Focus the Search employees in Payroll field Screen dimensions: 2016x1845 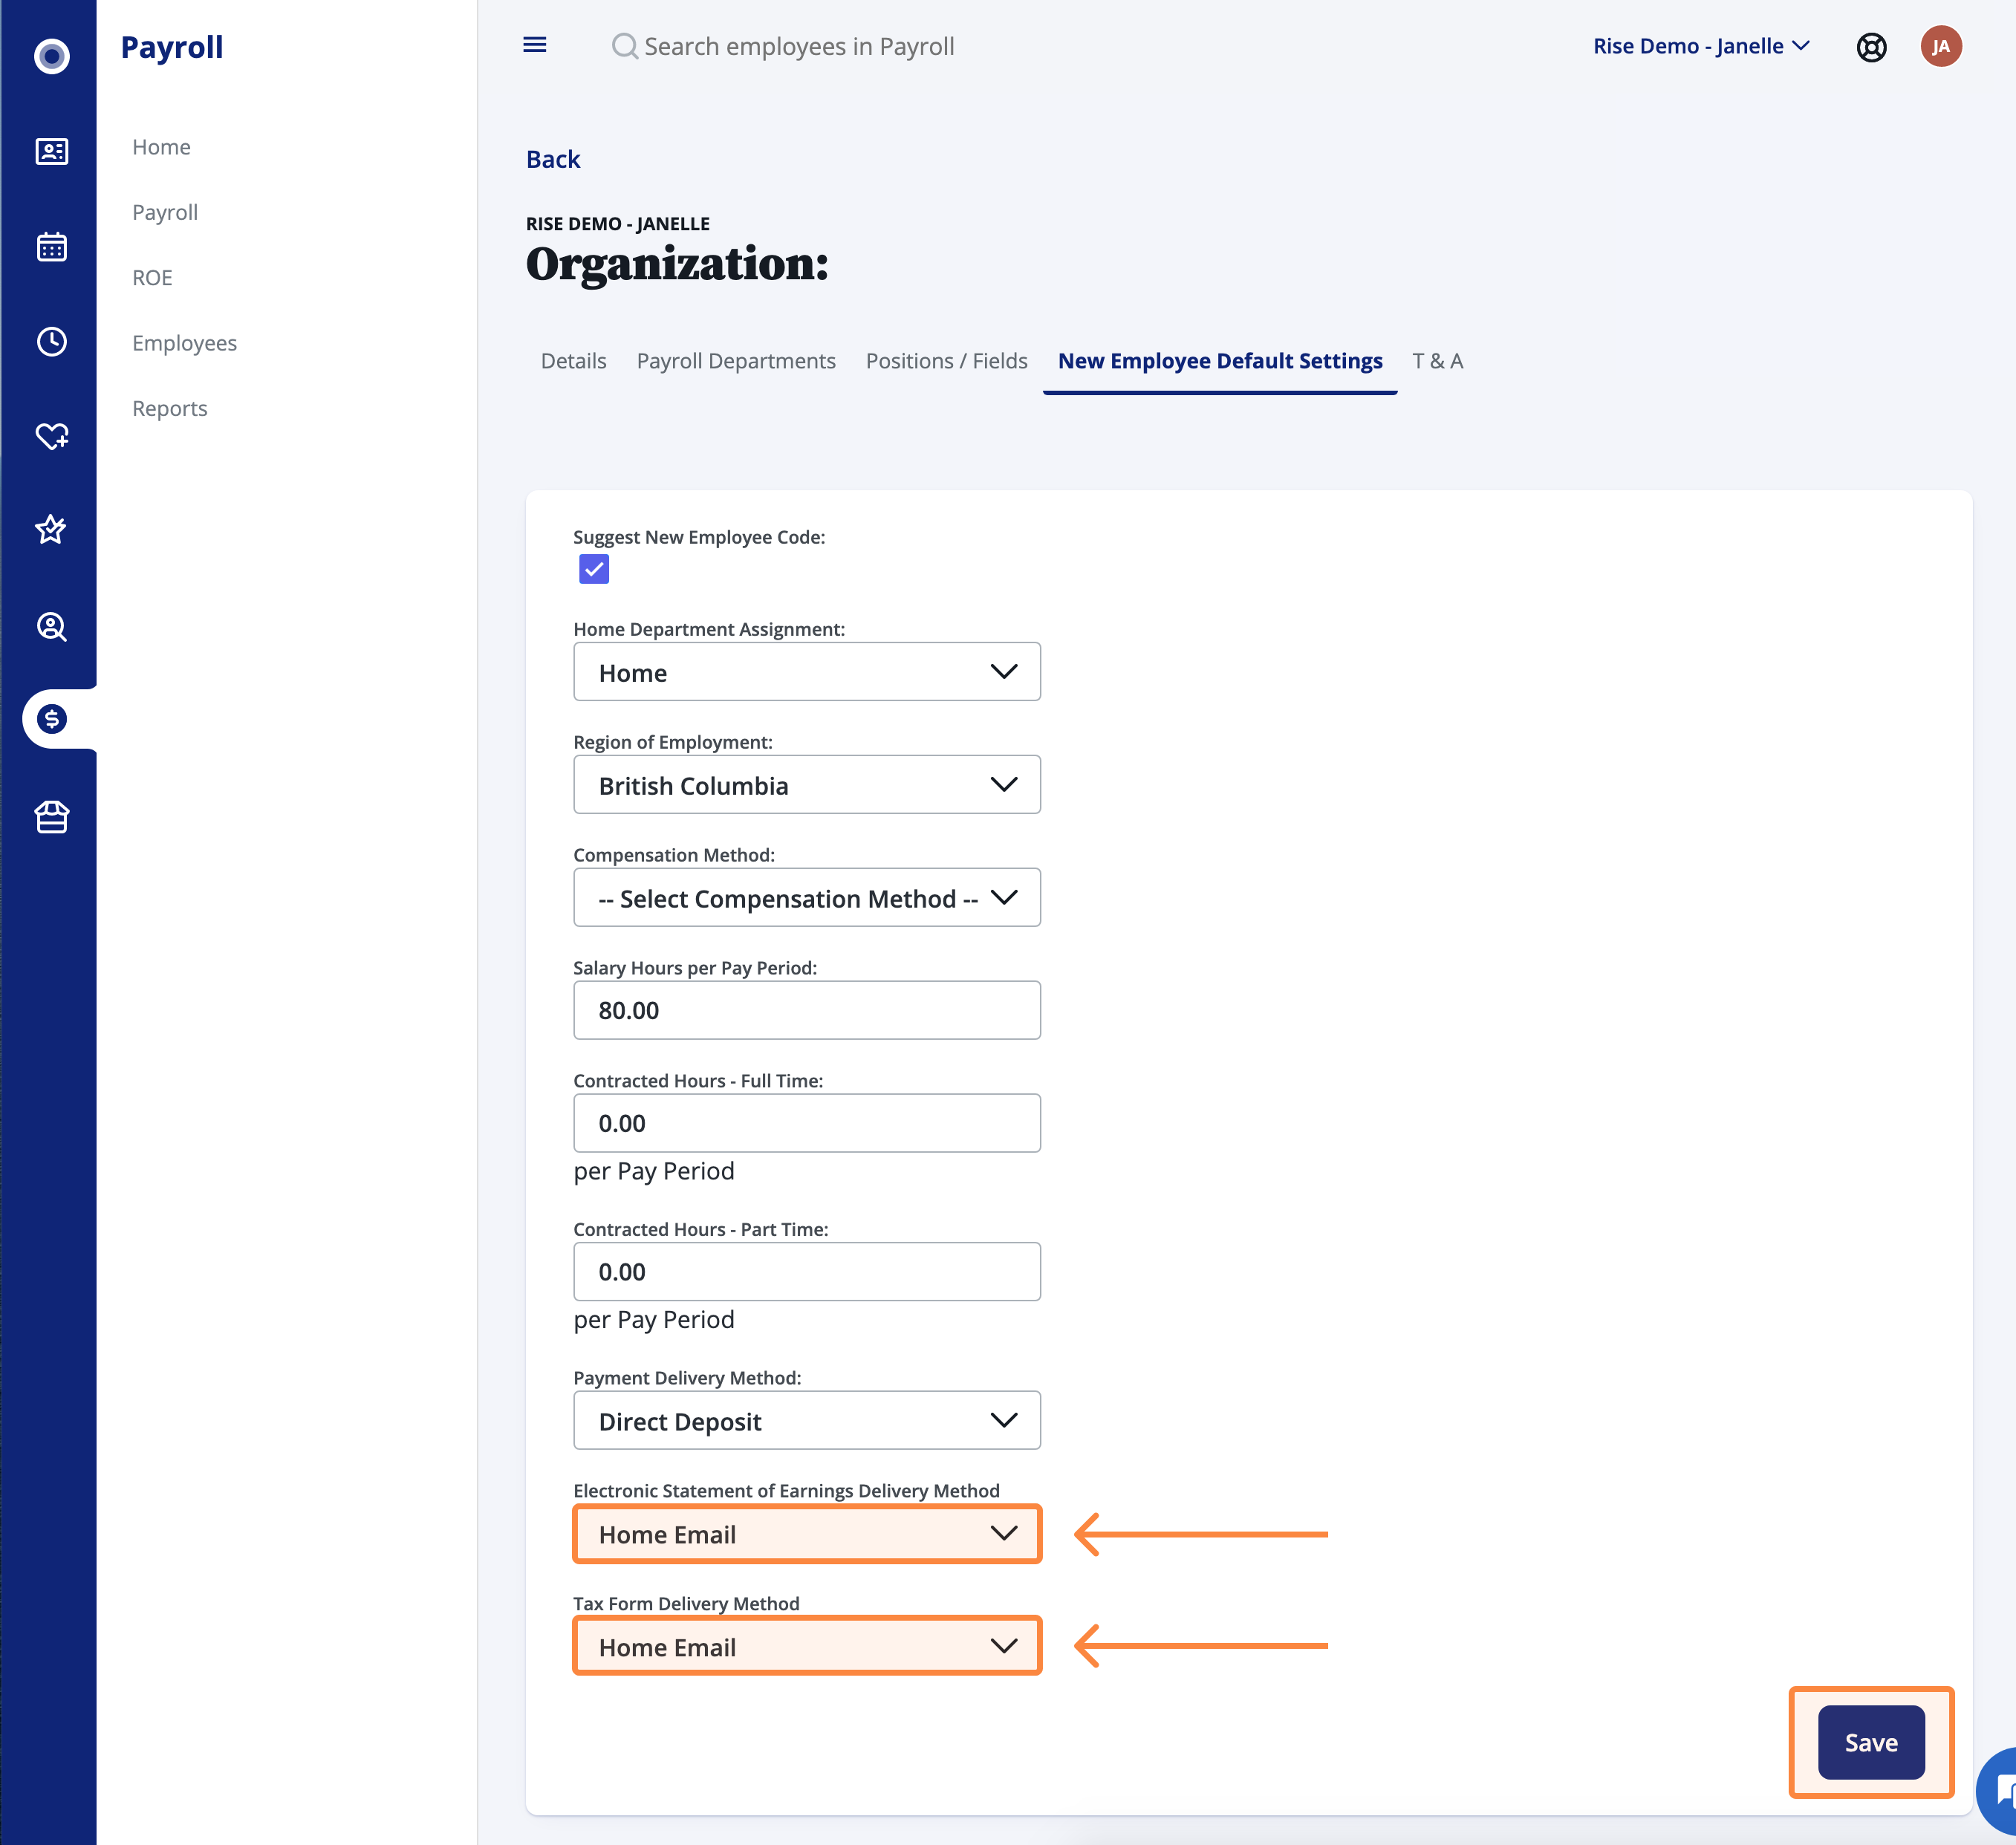coord(799,46)
